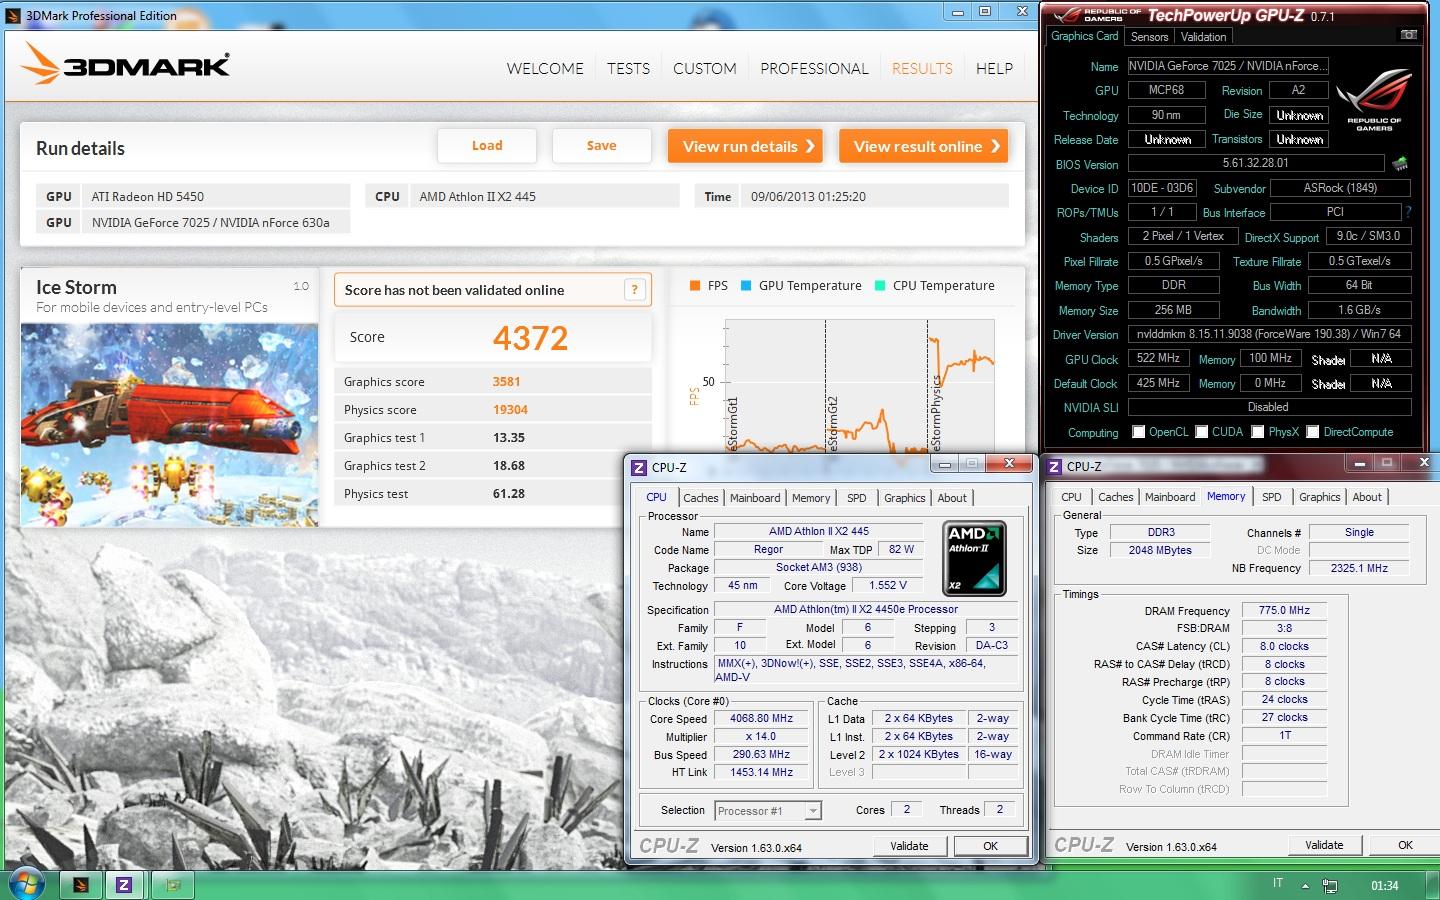Click the system clock showing 01:34
The image size is (1440, 900).
click(1385, 886)
